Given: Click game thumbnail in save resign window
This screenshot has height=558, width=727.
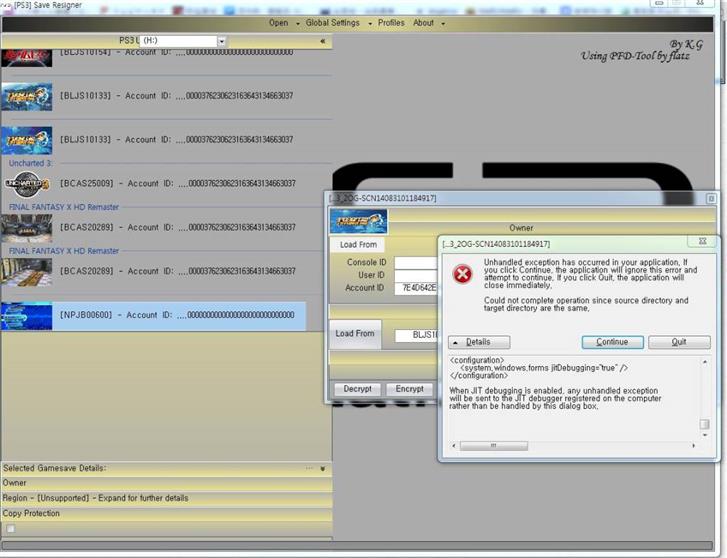Looking at the screenshot, I should (358, 221).
